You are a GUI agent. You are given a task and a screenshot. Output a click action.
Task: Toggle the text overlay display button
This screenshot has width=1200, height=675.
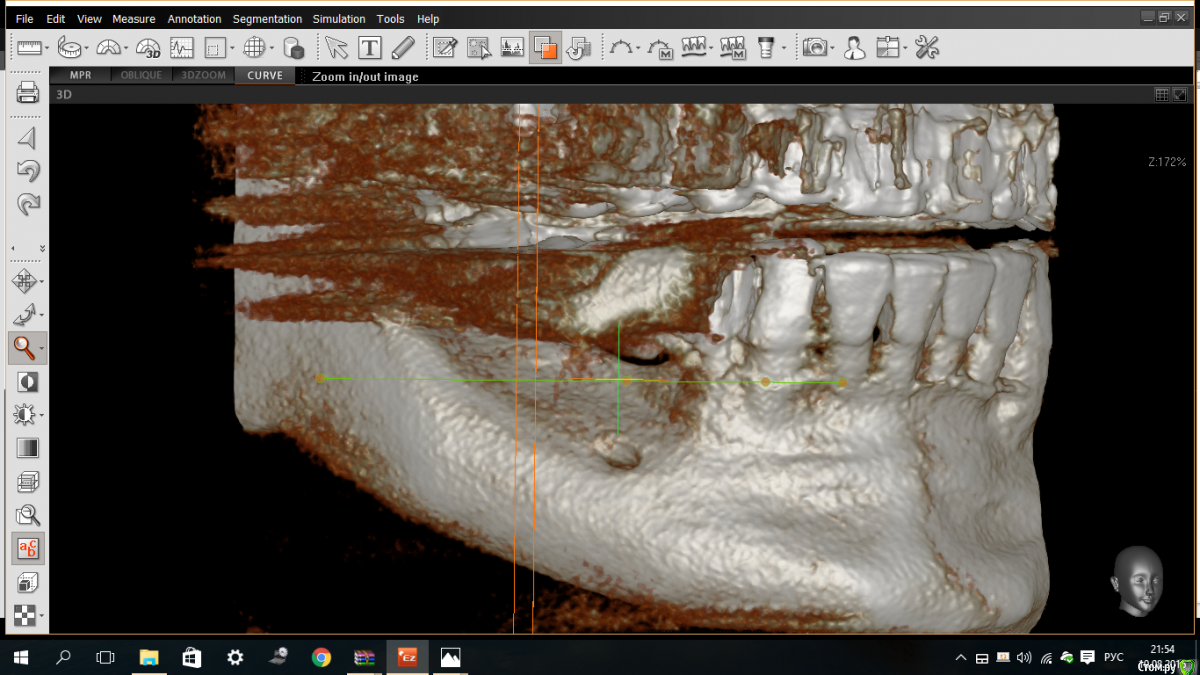(x=28, y=548)
